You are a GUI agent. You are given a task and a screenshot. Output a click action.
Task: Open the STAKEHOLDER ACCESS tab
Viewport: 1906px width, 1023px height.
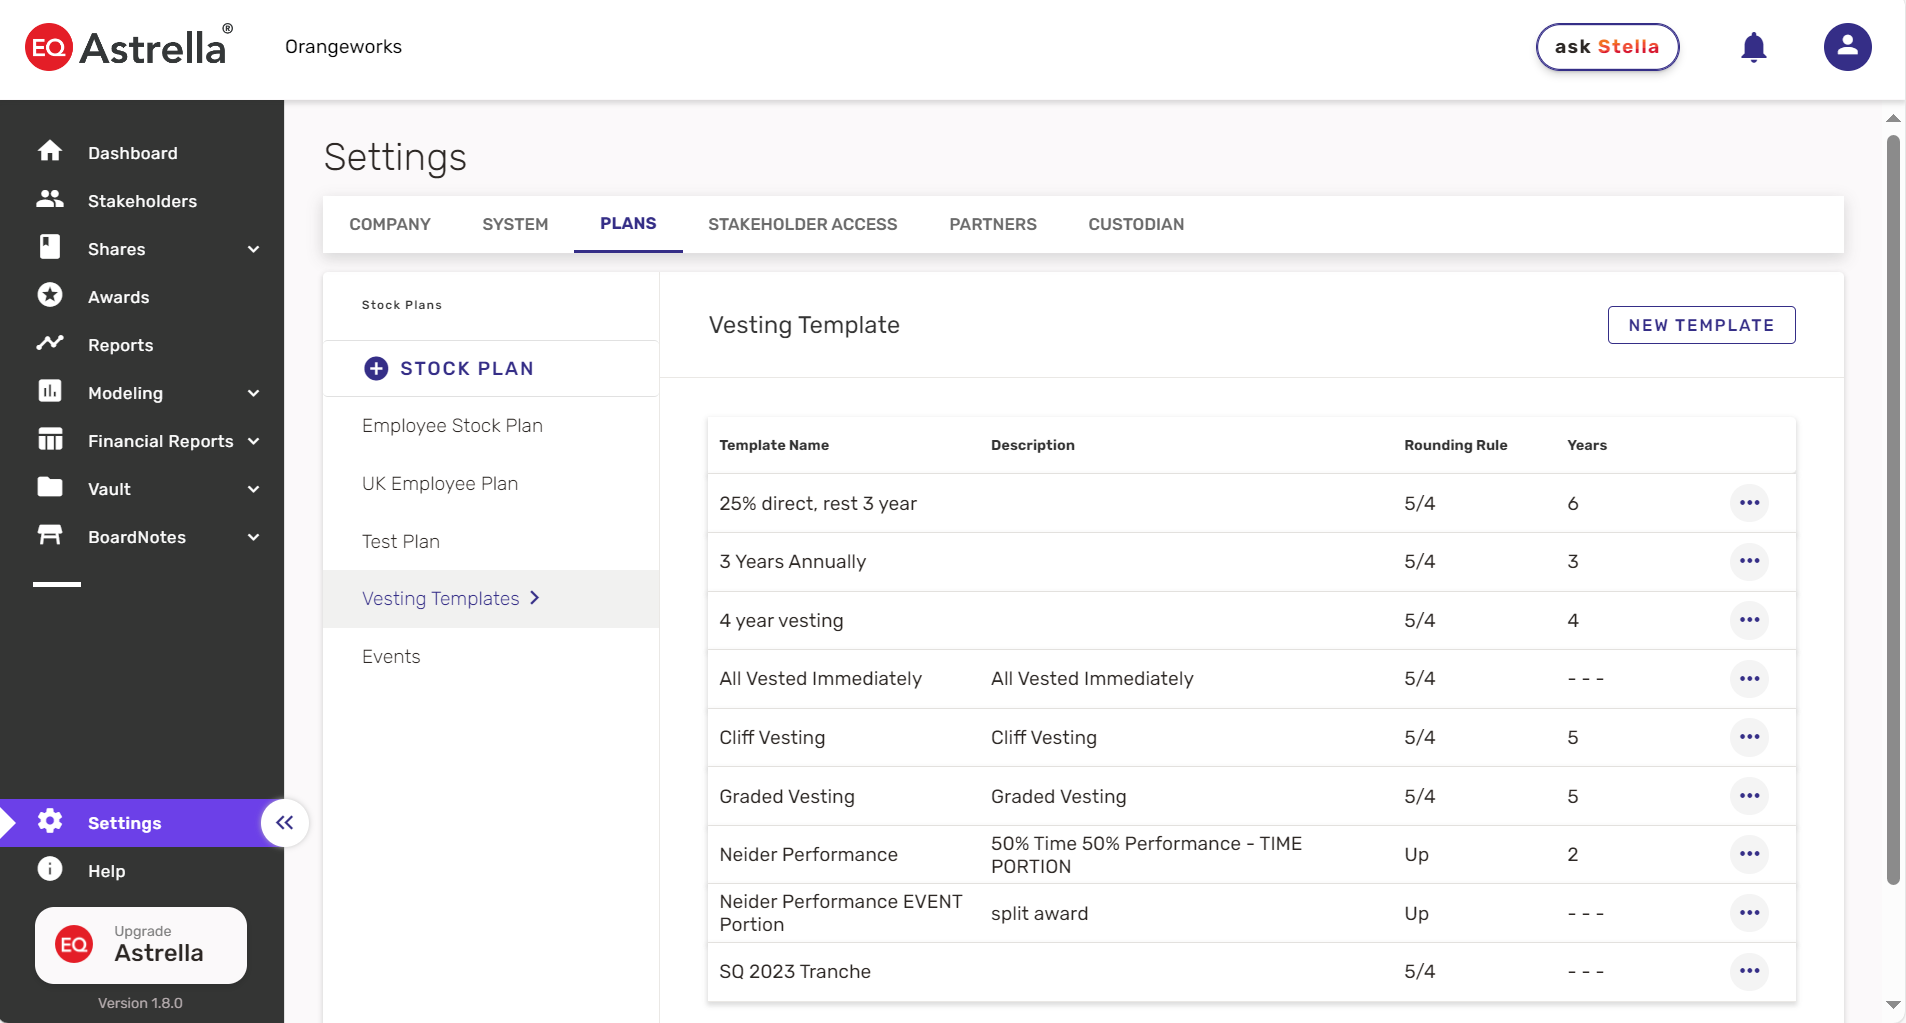(803, 224)
